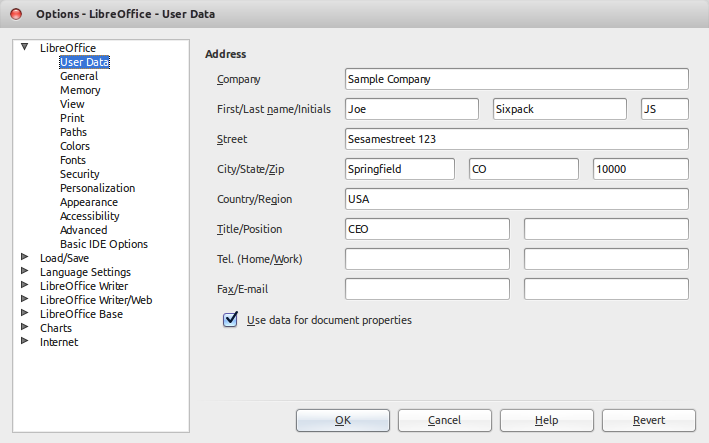This screenshot has height=443, width=709.
Task: Click the empty E-mail field
Action: point(606,289)
